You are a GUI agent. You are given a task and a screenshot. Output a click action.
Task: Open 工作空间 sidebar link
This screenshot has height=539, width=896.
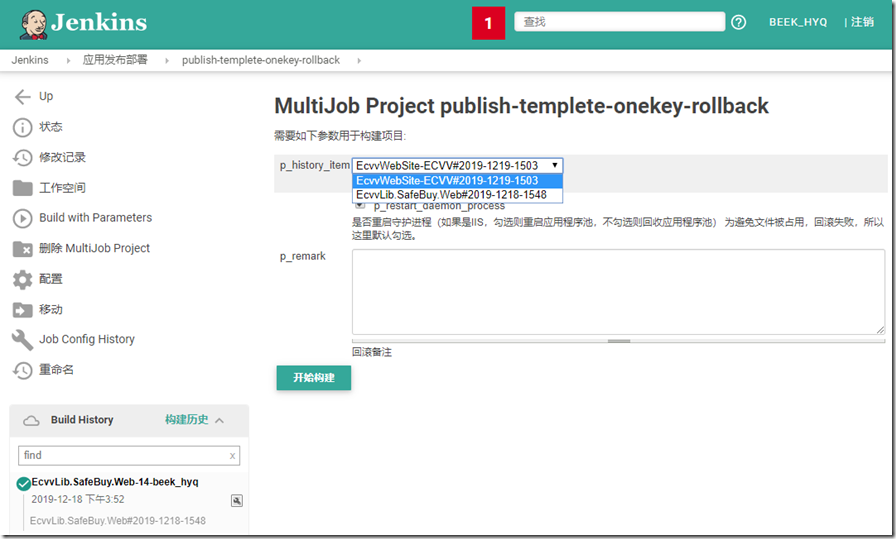point(62,188)
